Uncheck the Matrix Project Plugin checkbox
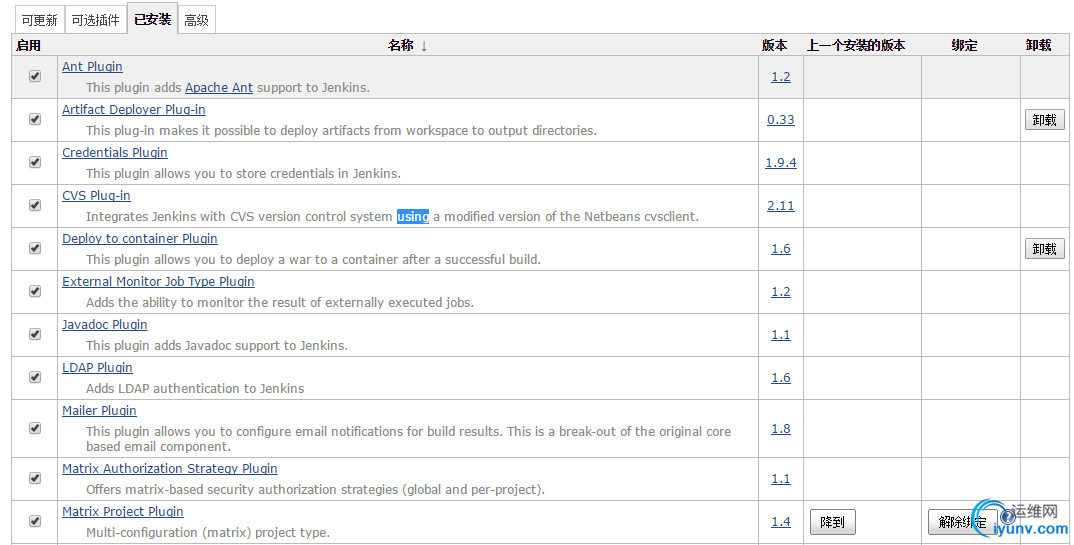 (x=35, y=521)
